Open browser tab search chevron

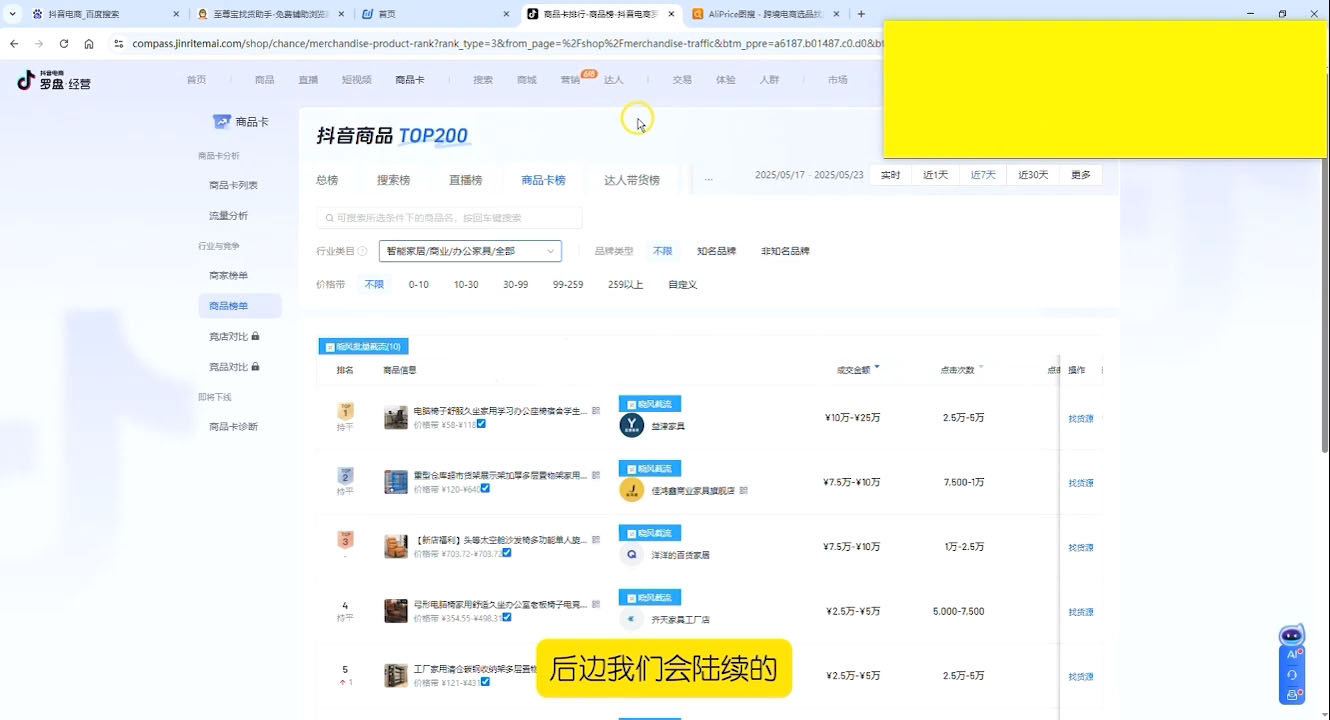(12, 14)
